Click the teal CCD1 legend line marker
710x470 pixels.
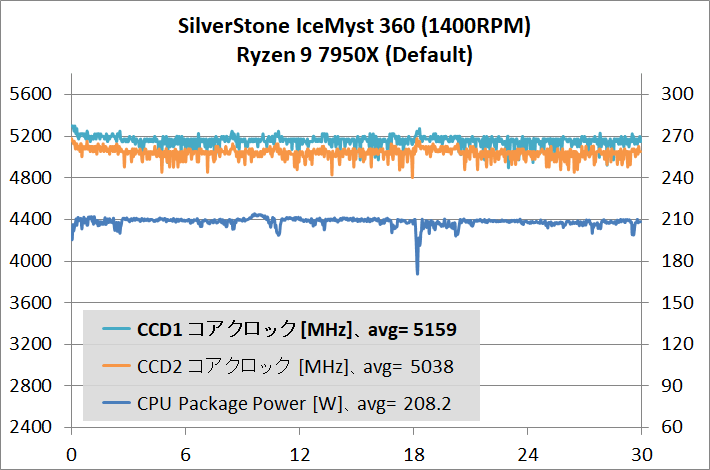coord(116,328)
